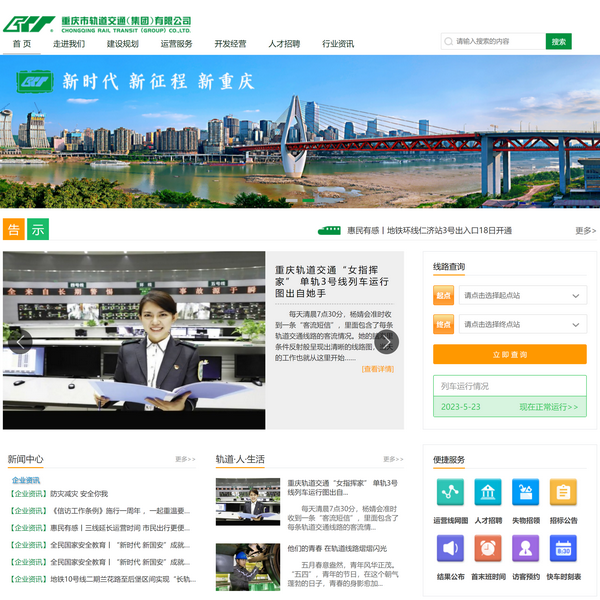Click the 现在正常运行>> status link
Viewport: 600px width, 600px height.
(x=548, y=407)
